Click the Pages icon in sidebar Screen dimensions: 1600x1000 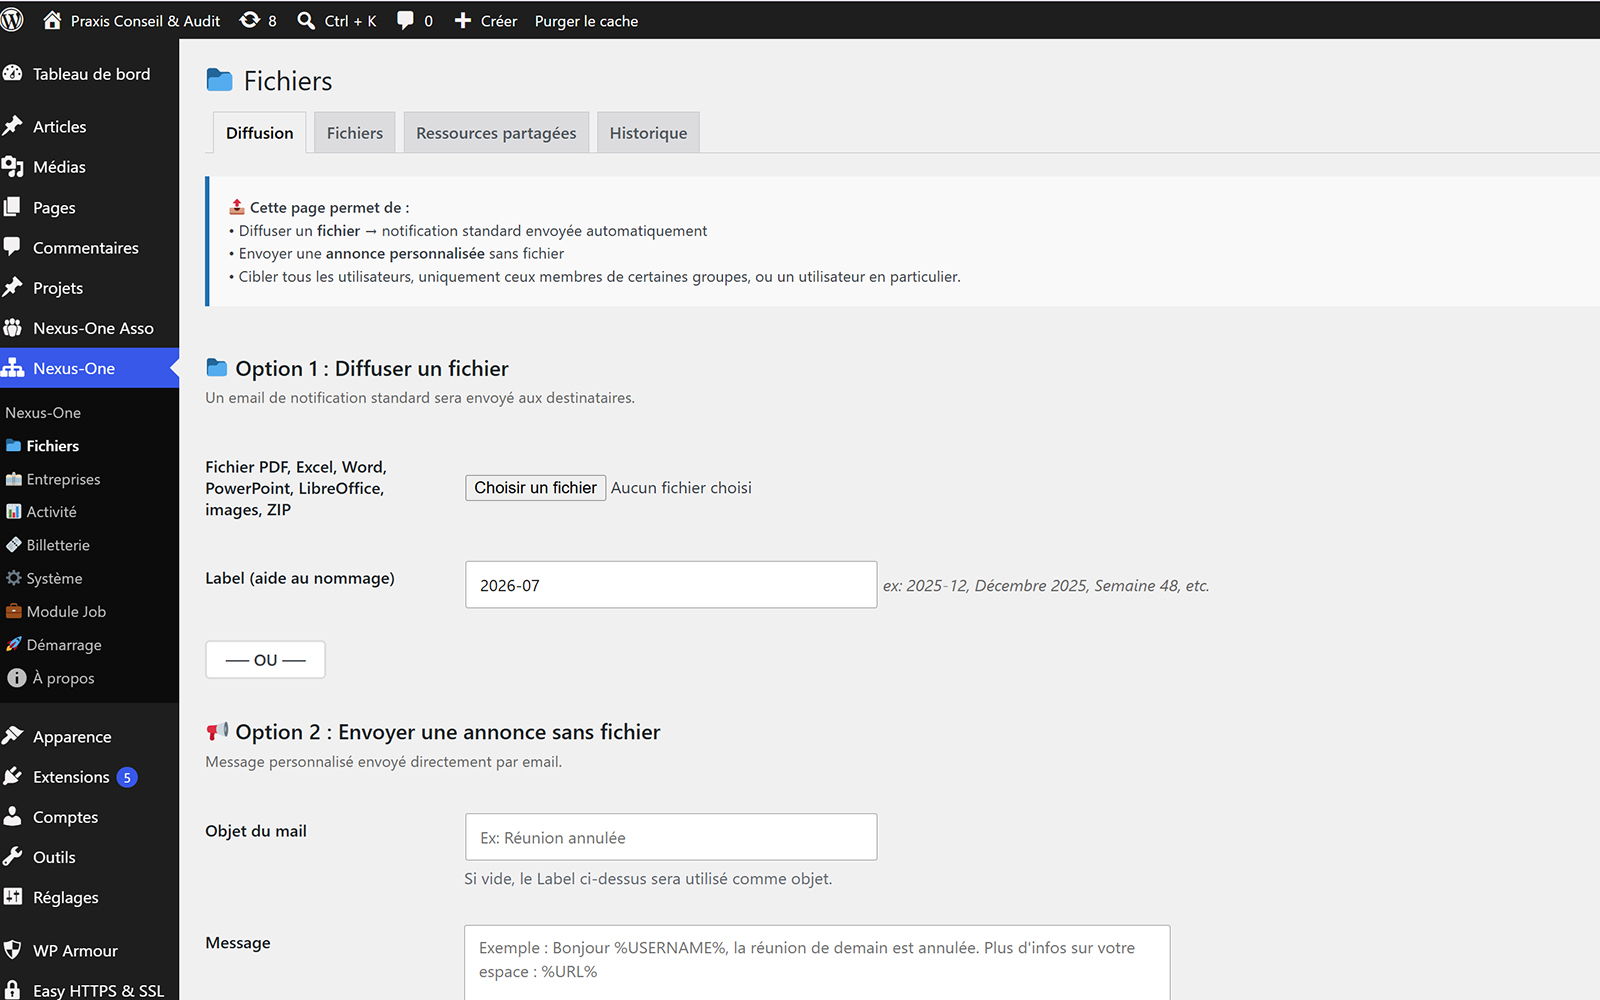[x=13, y=207]
